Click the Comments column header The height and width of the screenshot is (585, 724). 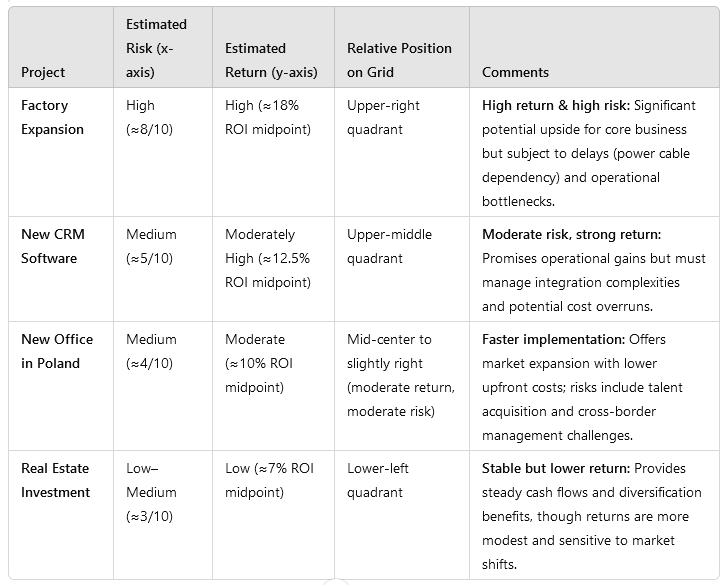(515, 72)
